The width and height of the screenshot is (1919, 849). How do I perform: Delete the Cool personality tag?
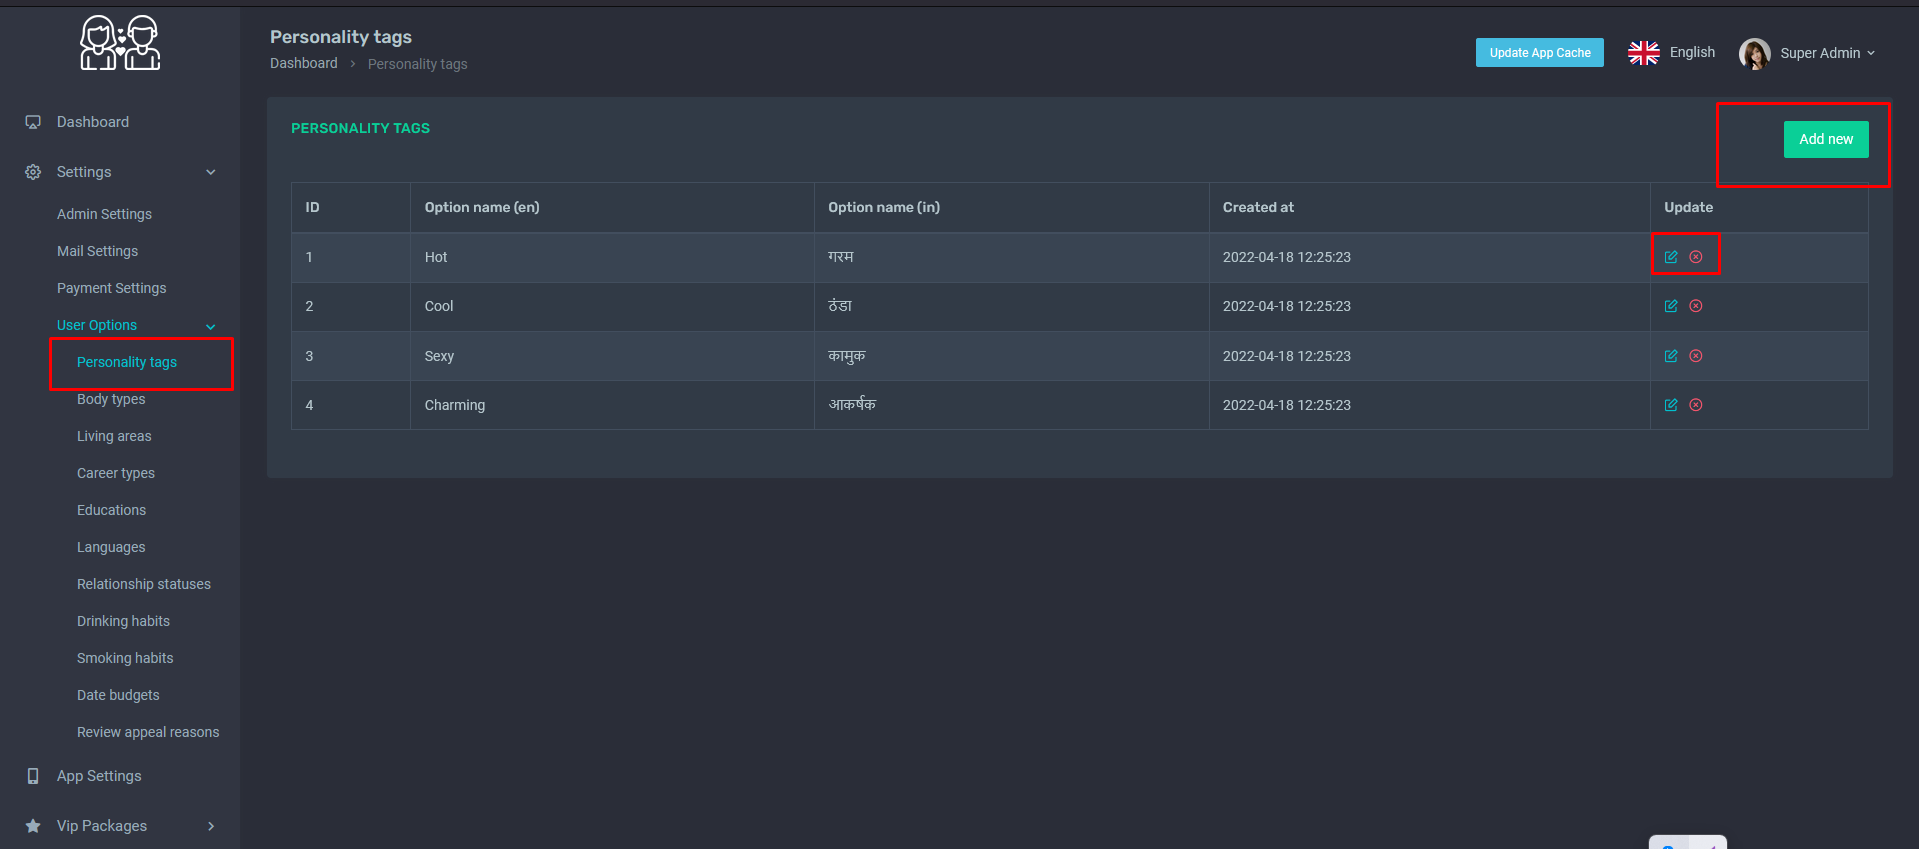pyautogui.click(x=1695, y=306)
